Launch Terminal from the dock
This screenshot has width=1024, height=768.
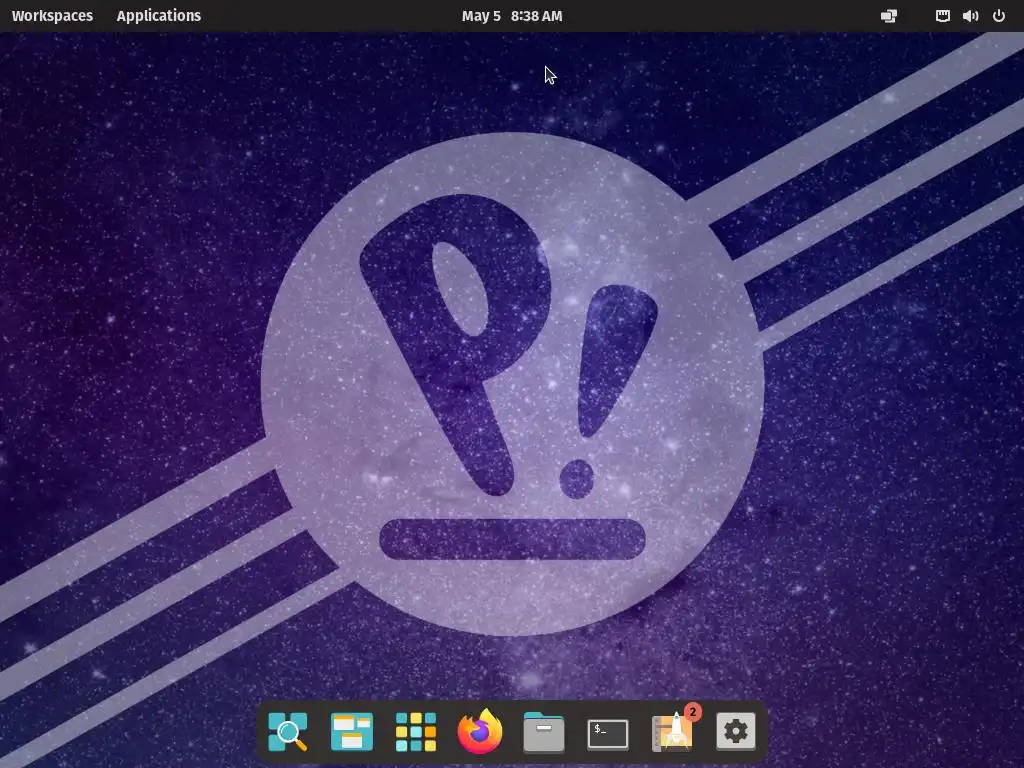click(607, 734)
